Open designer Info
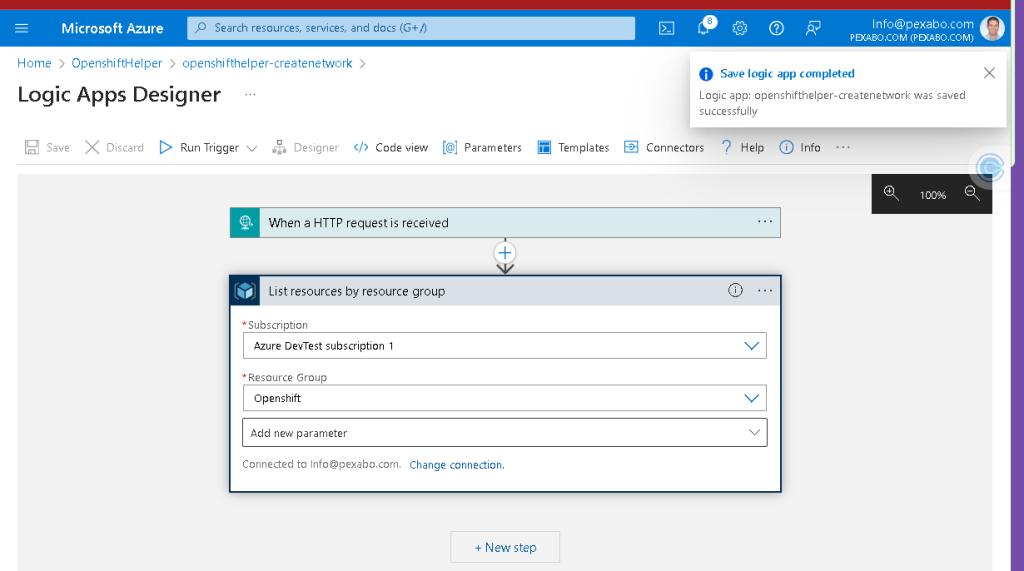This screenshot has width=1024, height=571. tap(800, 148)
